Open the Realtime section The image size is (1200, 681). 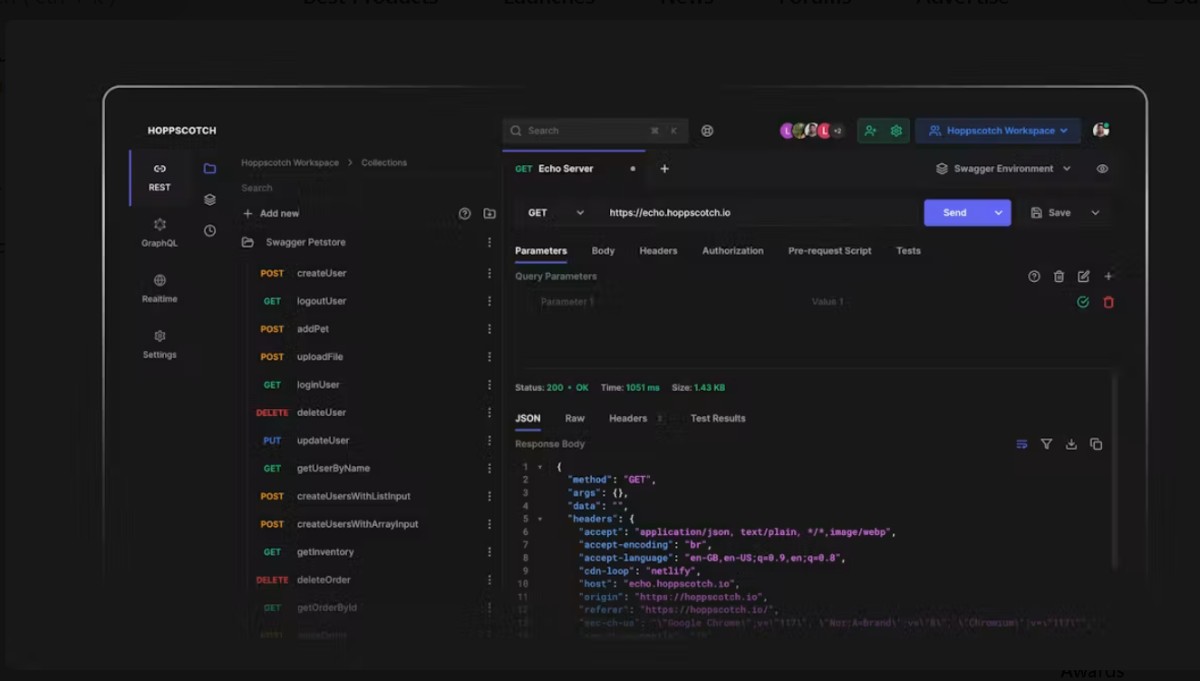(160, 289)
